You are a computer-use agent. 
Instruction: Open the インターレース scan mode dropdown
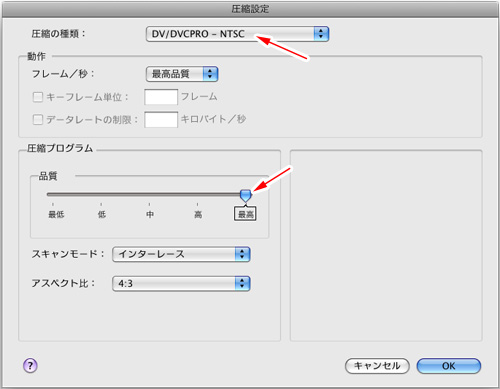click(181, 254)
